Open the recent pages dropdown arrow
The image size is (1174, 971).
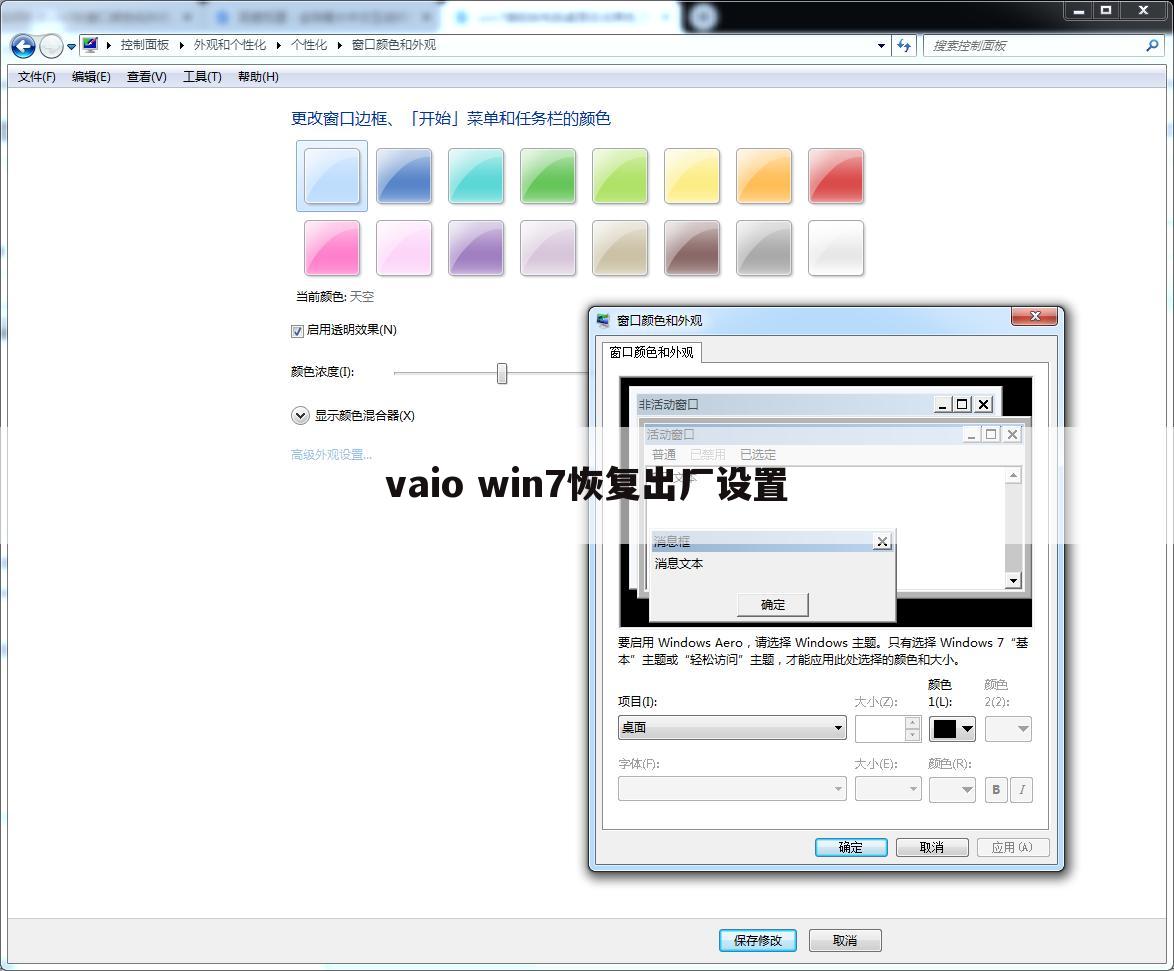pos(71,46)
